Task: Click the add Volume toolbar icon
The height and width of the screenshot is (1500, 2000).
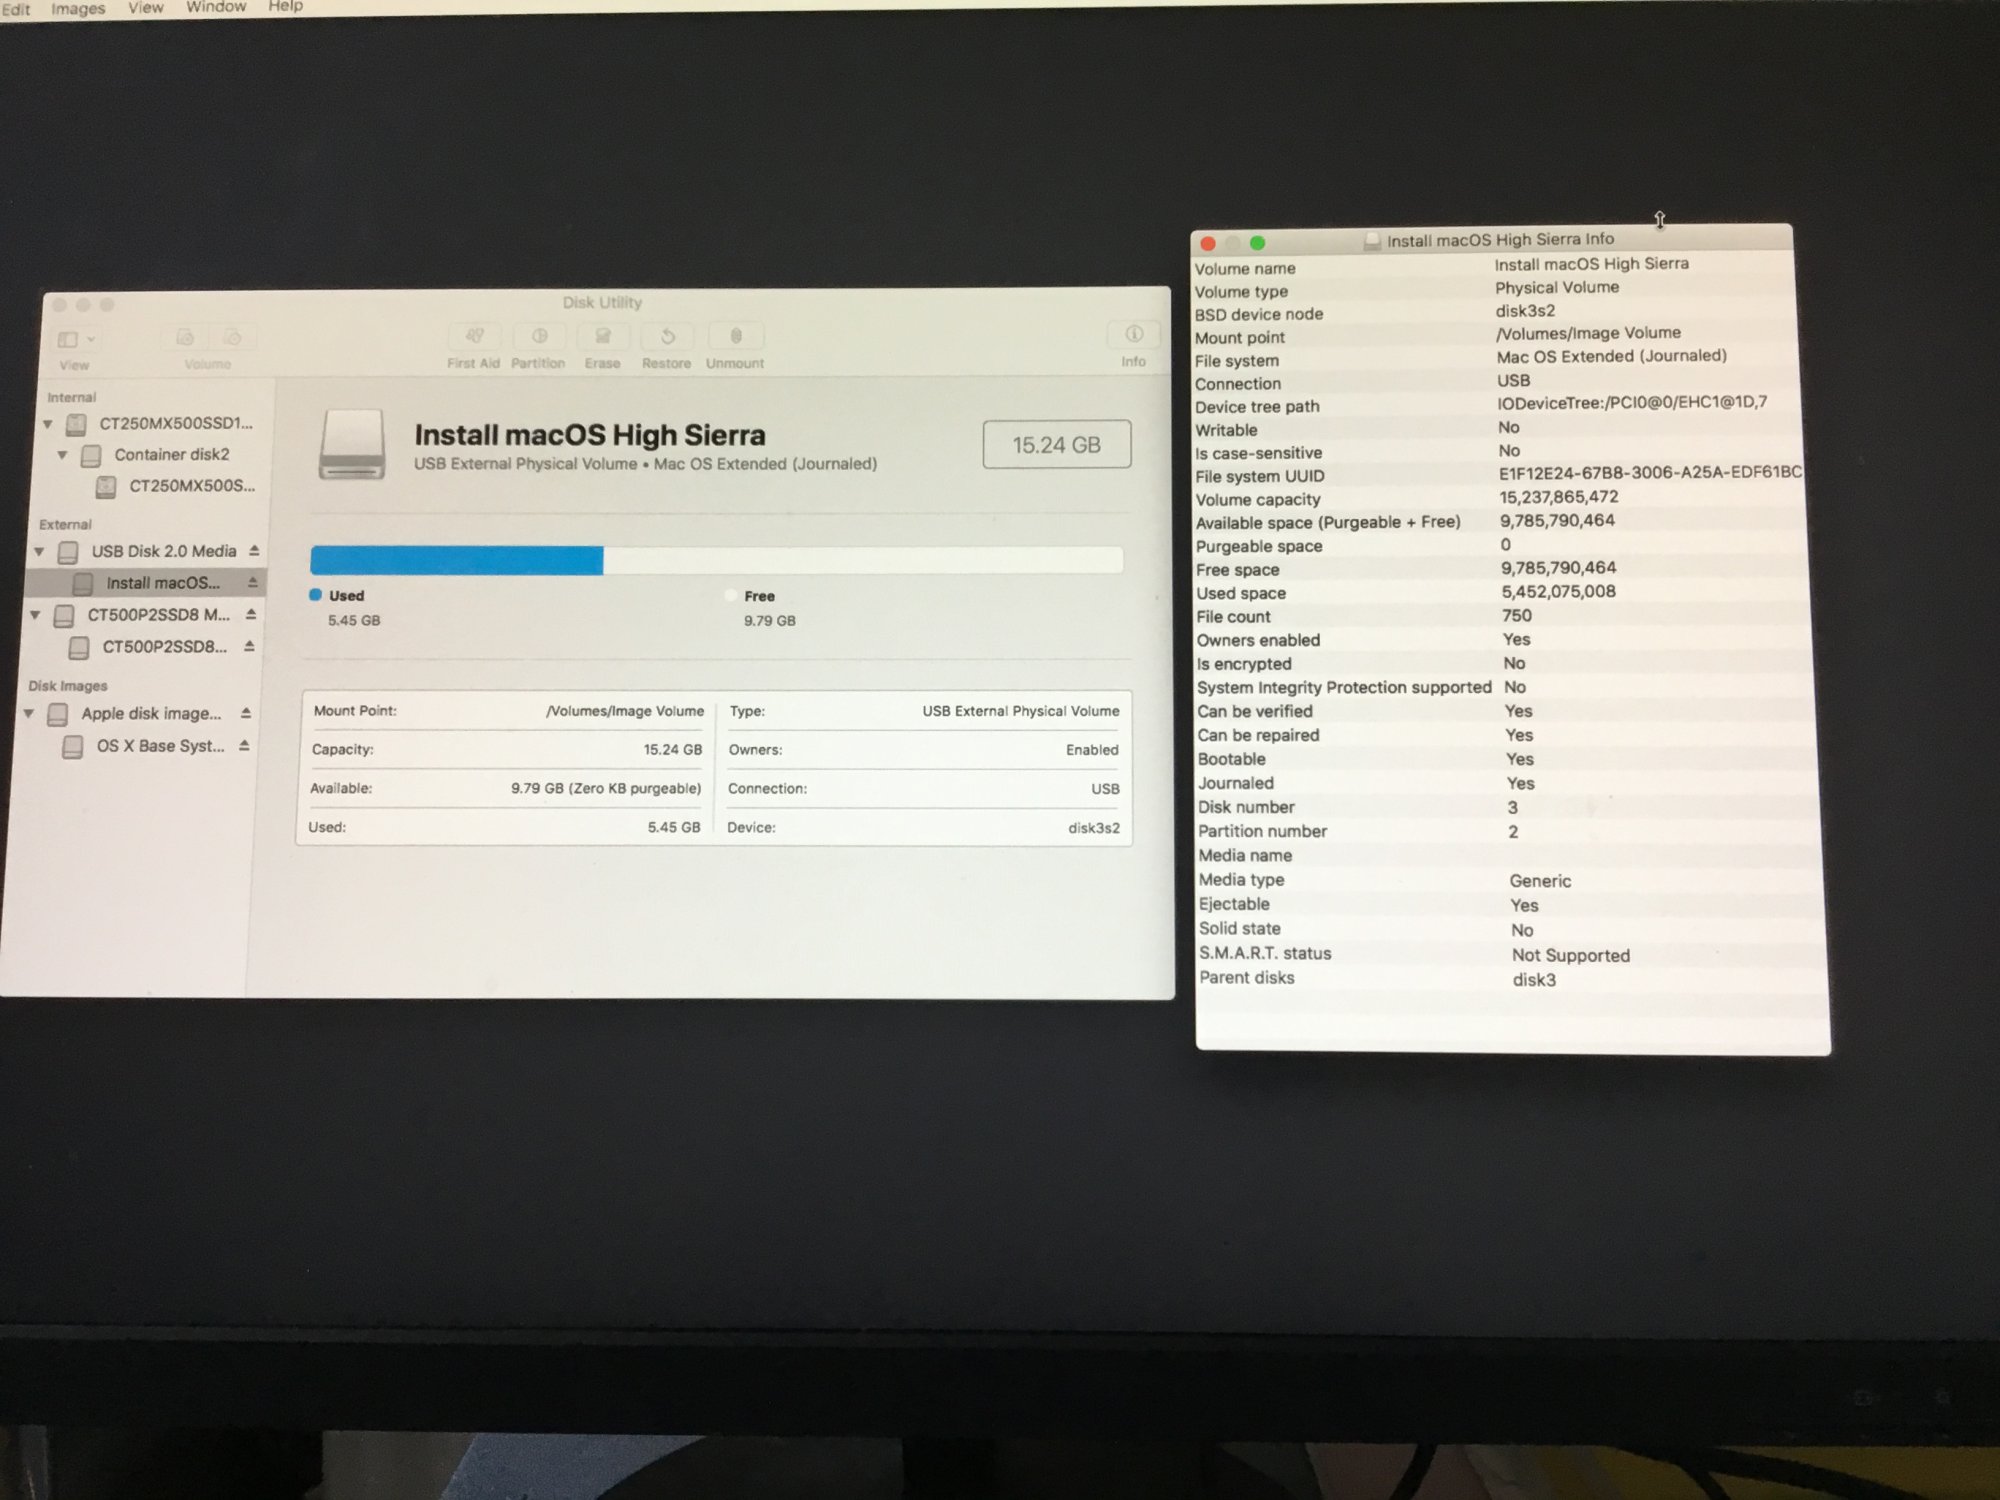Action: (x=185, y=339)
